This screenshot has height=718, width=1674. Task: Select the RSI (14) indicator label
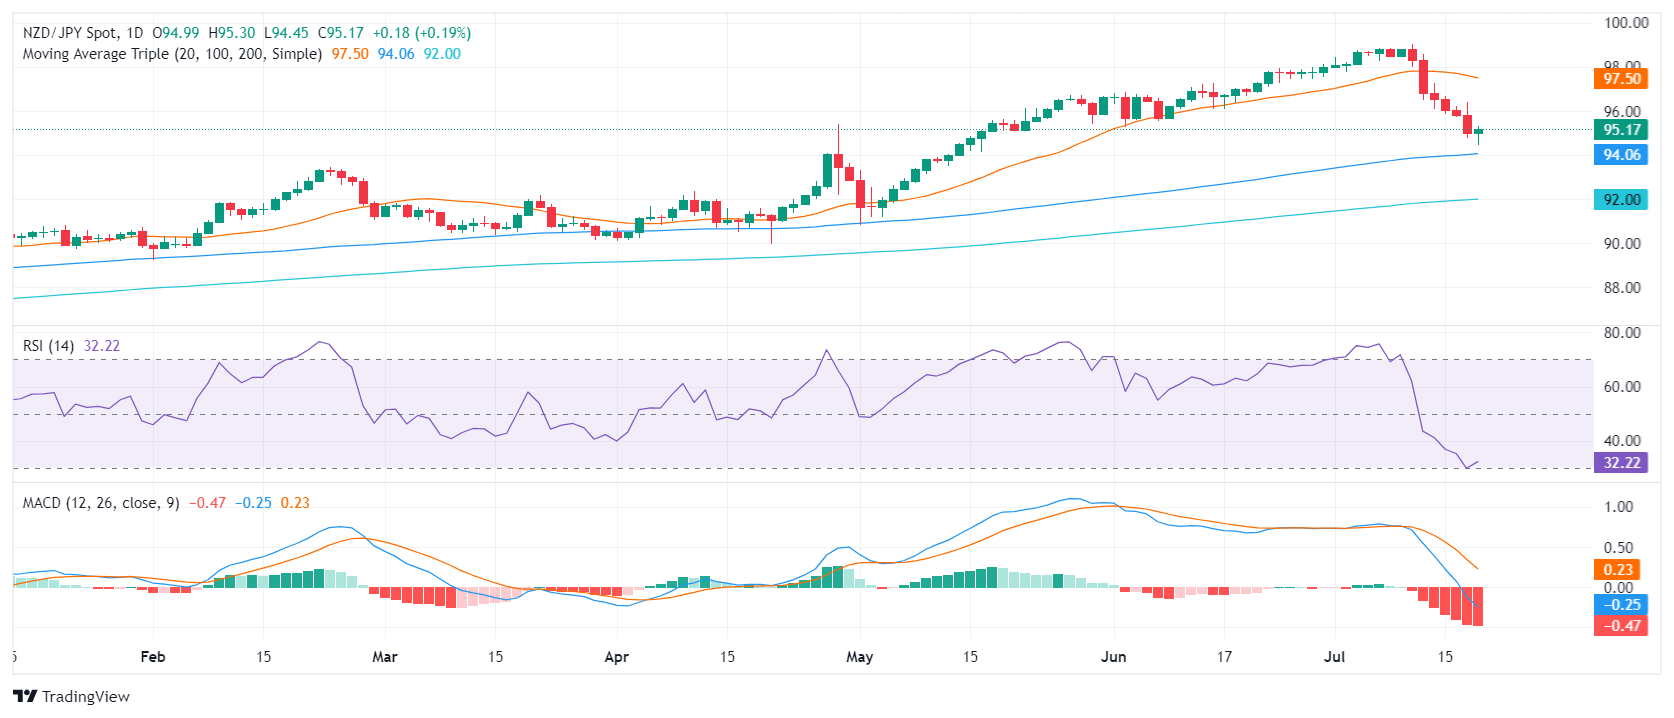tap(48, 346)
